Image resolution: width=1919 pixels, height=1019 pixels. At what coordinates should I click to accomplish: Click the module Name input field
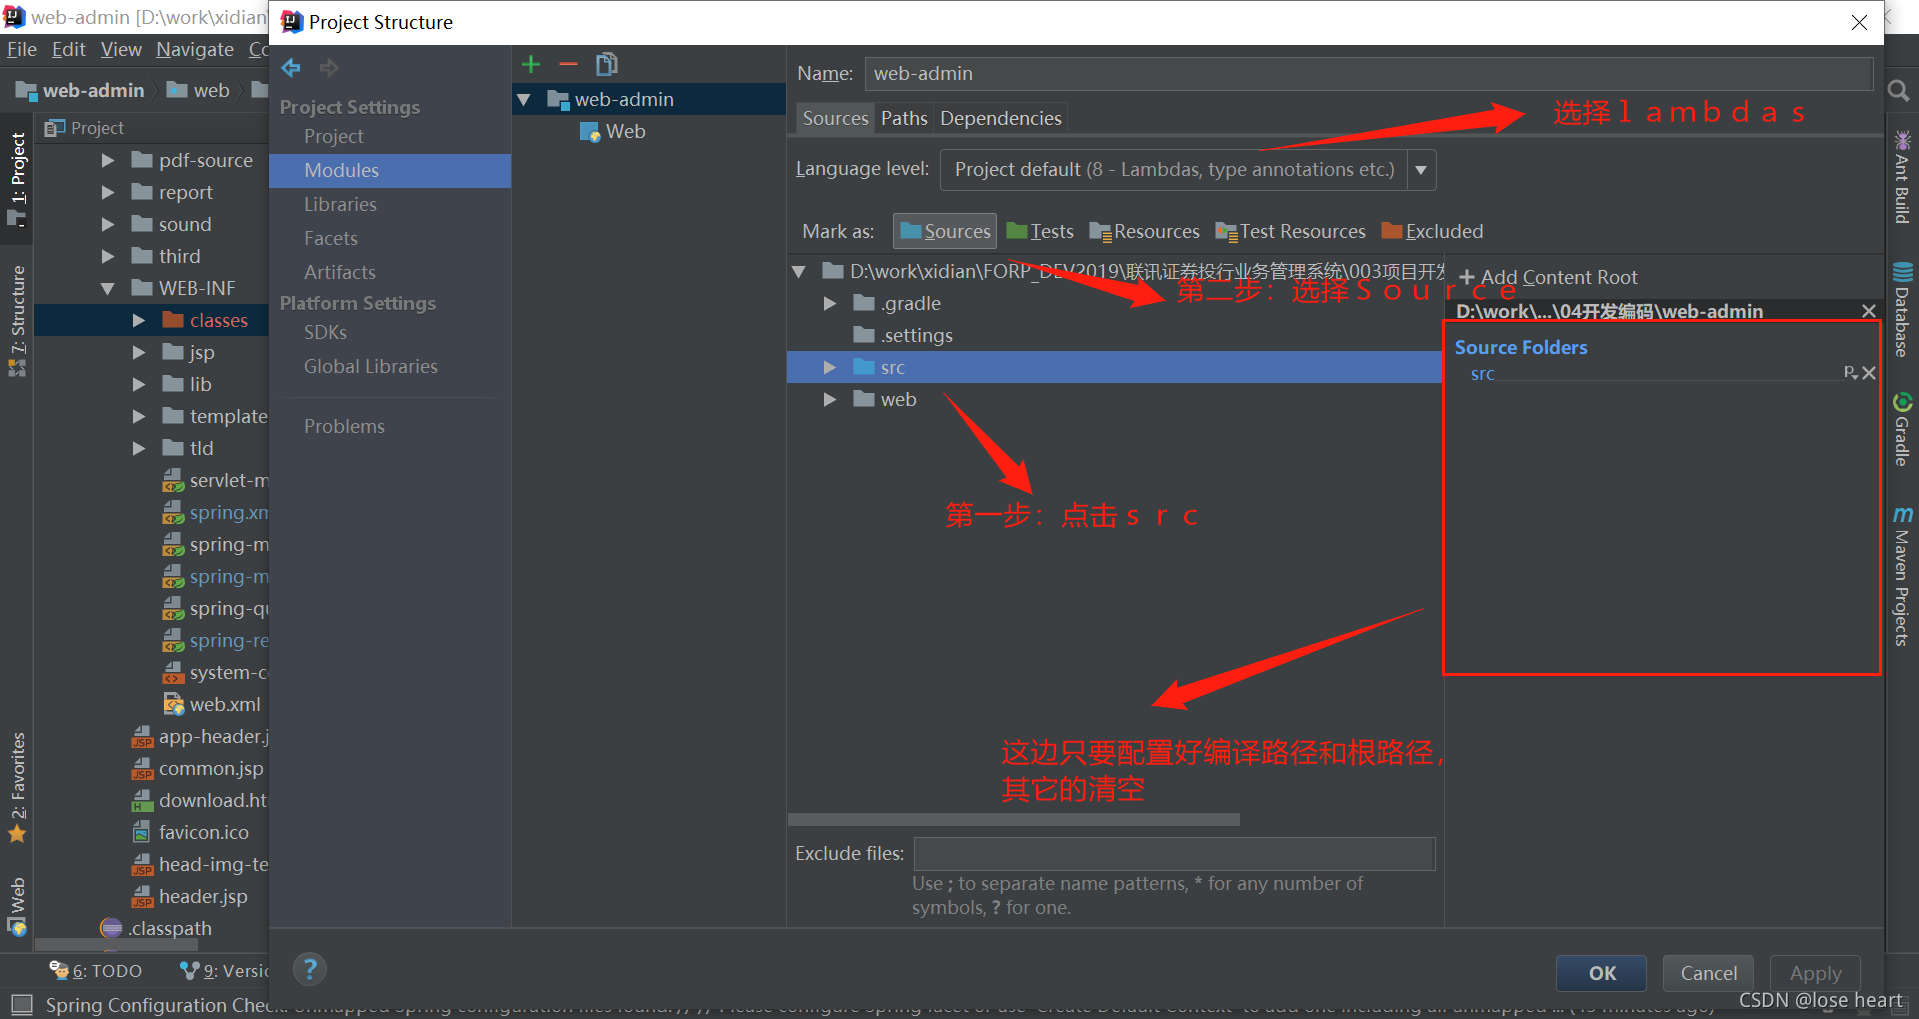tap(1368, 73)
